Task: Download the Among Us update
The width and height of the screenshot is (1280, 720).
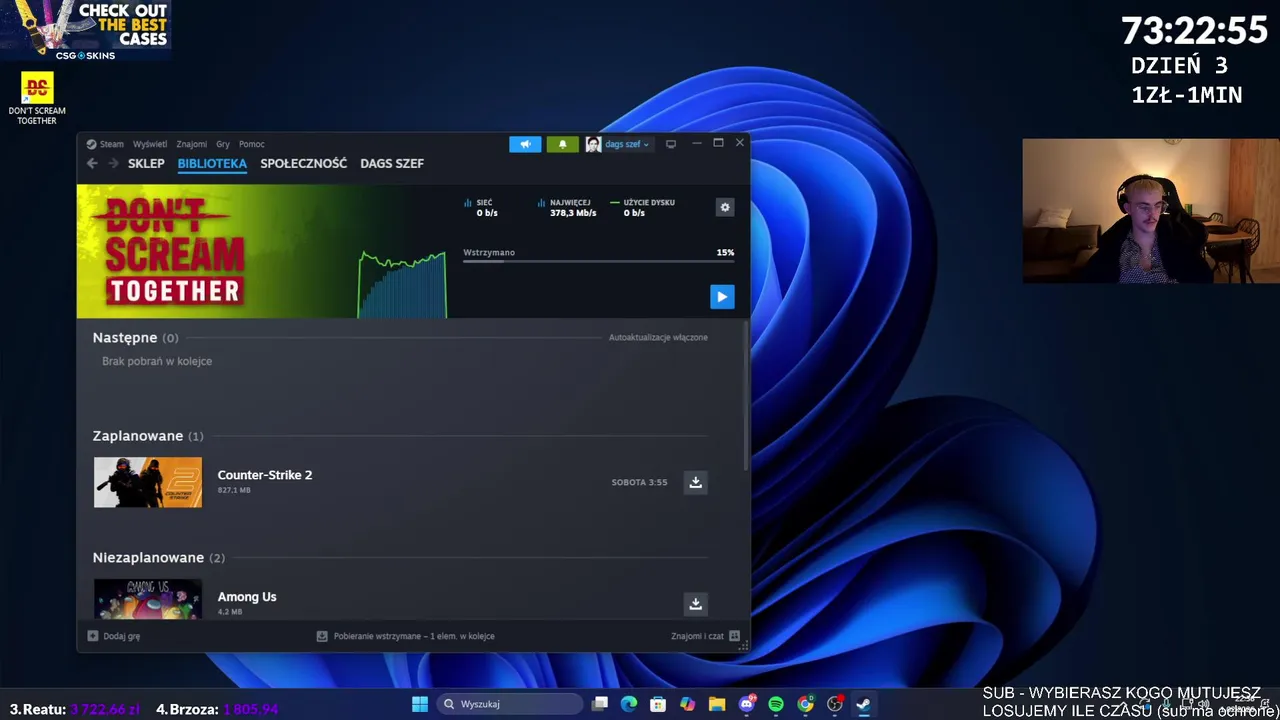Action: click(x=695, y=603)
